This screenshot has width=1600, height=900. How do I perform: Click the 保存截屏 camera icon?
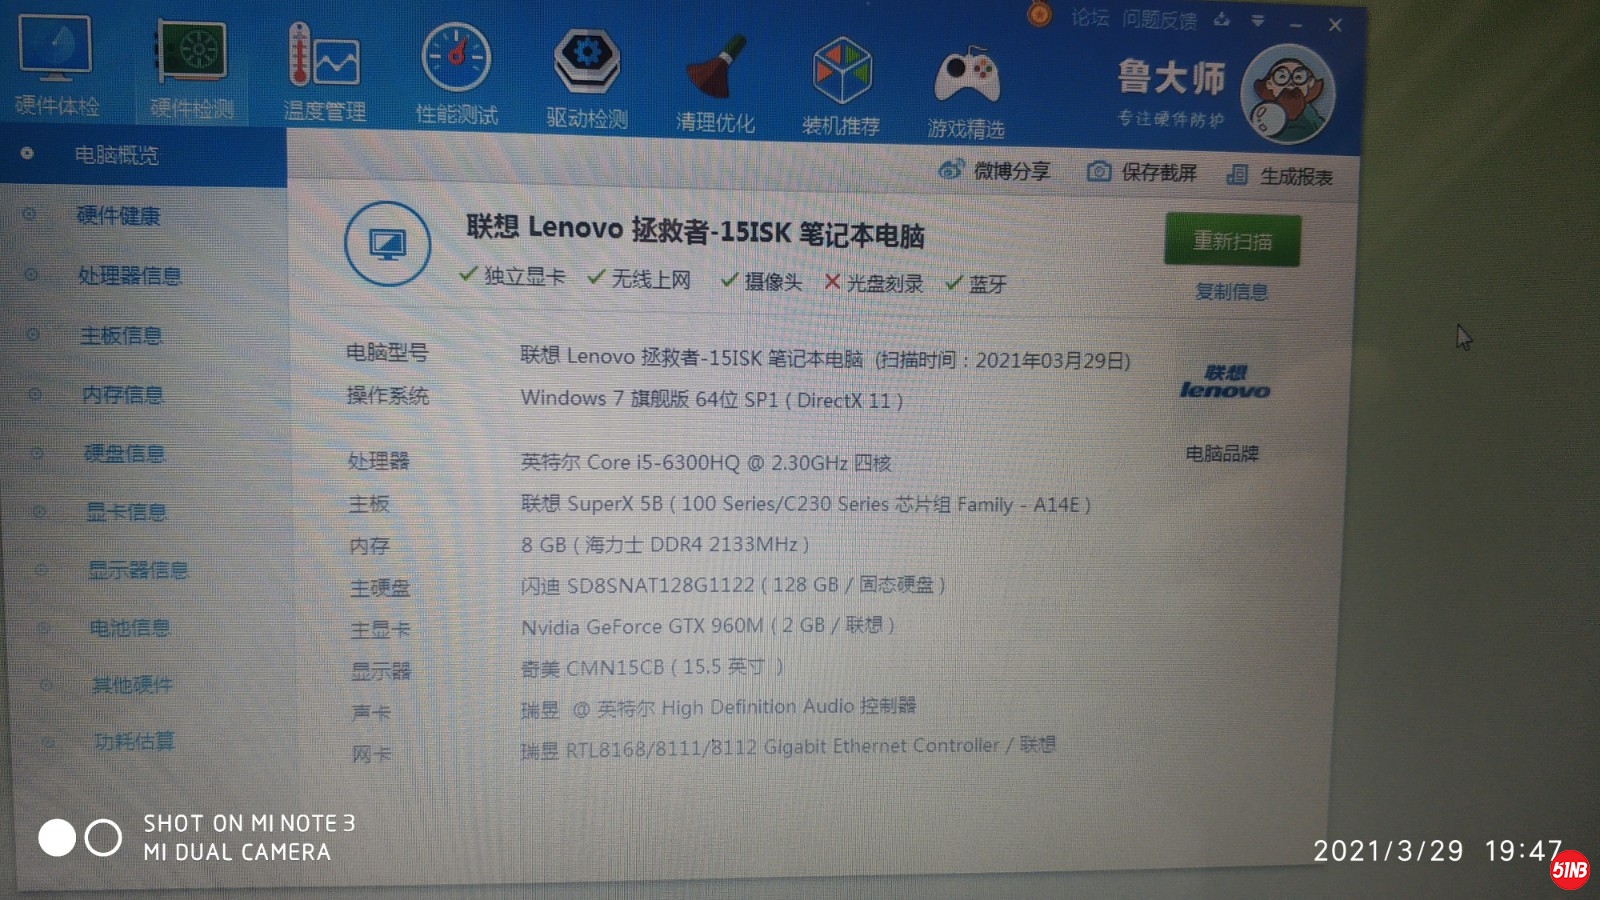click(x=1099, y=172)
